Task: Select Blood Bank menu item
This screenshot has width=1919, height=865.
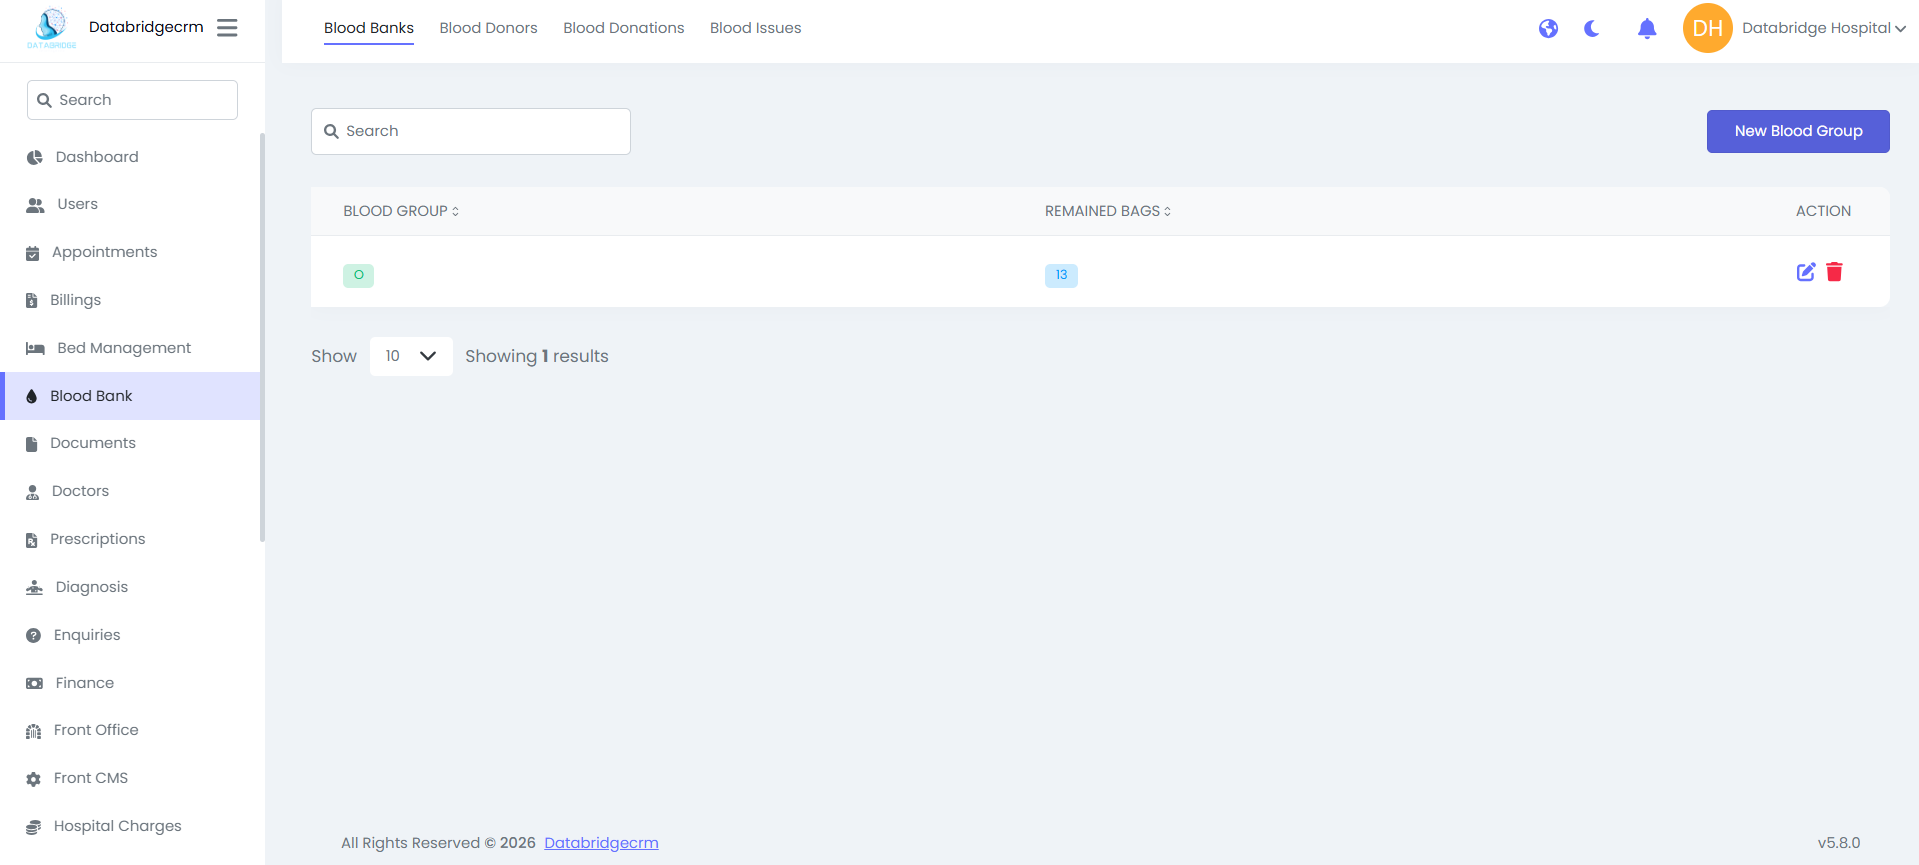Action: [x=130, y=396]
